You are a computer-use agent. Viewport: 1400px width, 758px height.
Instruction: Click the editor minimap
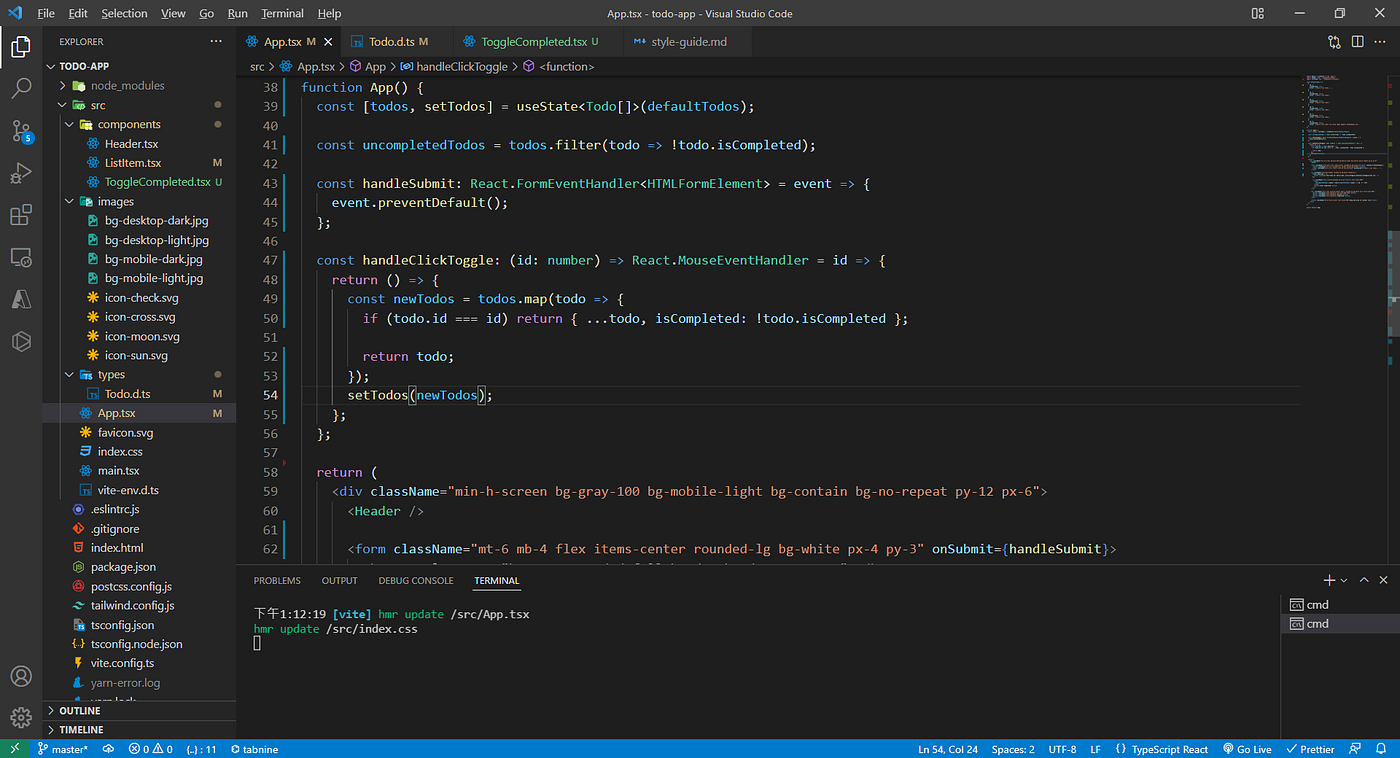(1342, 140)
